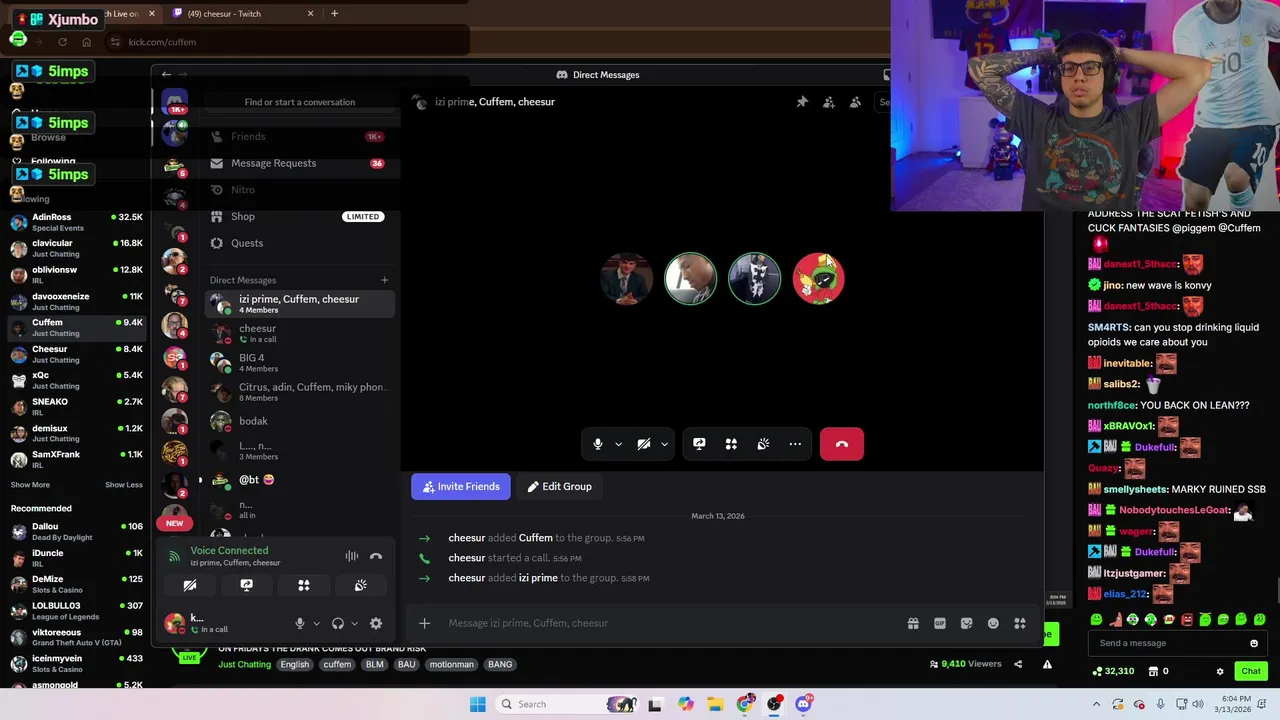1280x720 pixels.
Task: Open @bt direct message
Action: point(300,480)
